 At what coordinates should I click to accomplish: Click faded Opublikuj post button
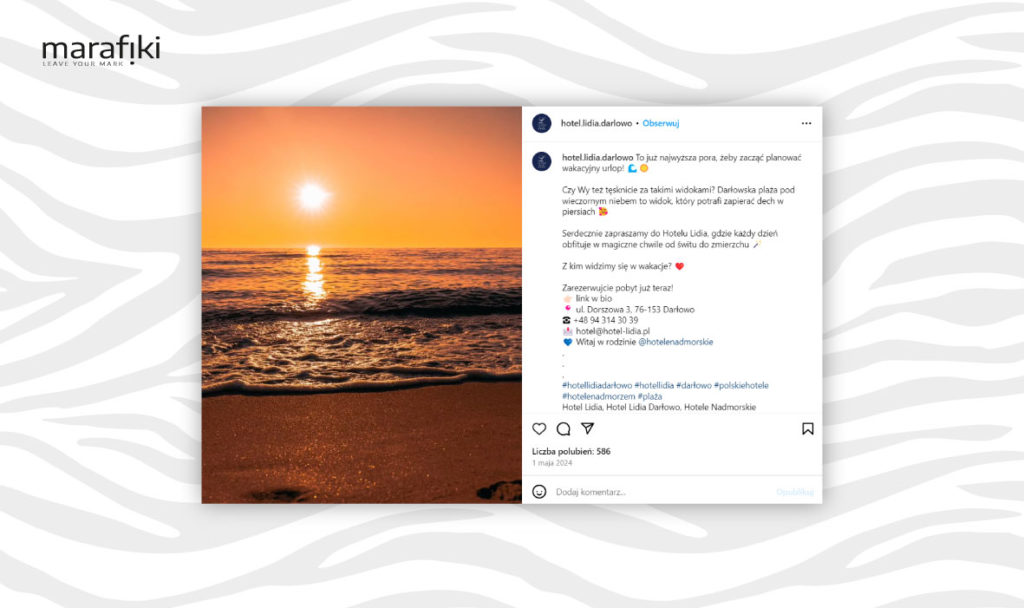(795, 492)
